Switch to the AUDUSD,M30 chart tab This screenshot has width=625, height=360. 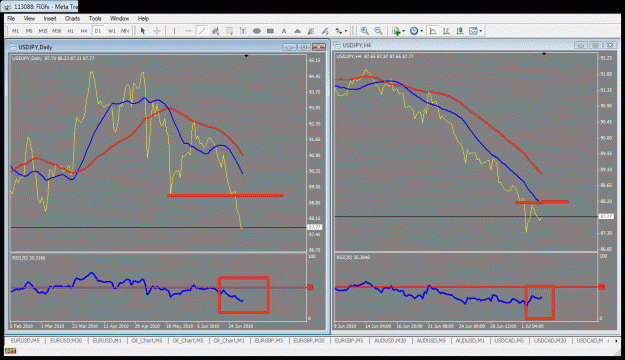click(390, 340)
